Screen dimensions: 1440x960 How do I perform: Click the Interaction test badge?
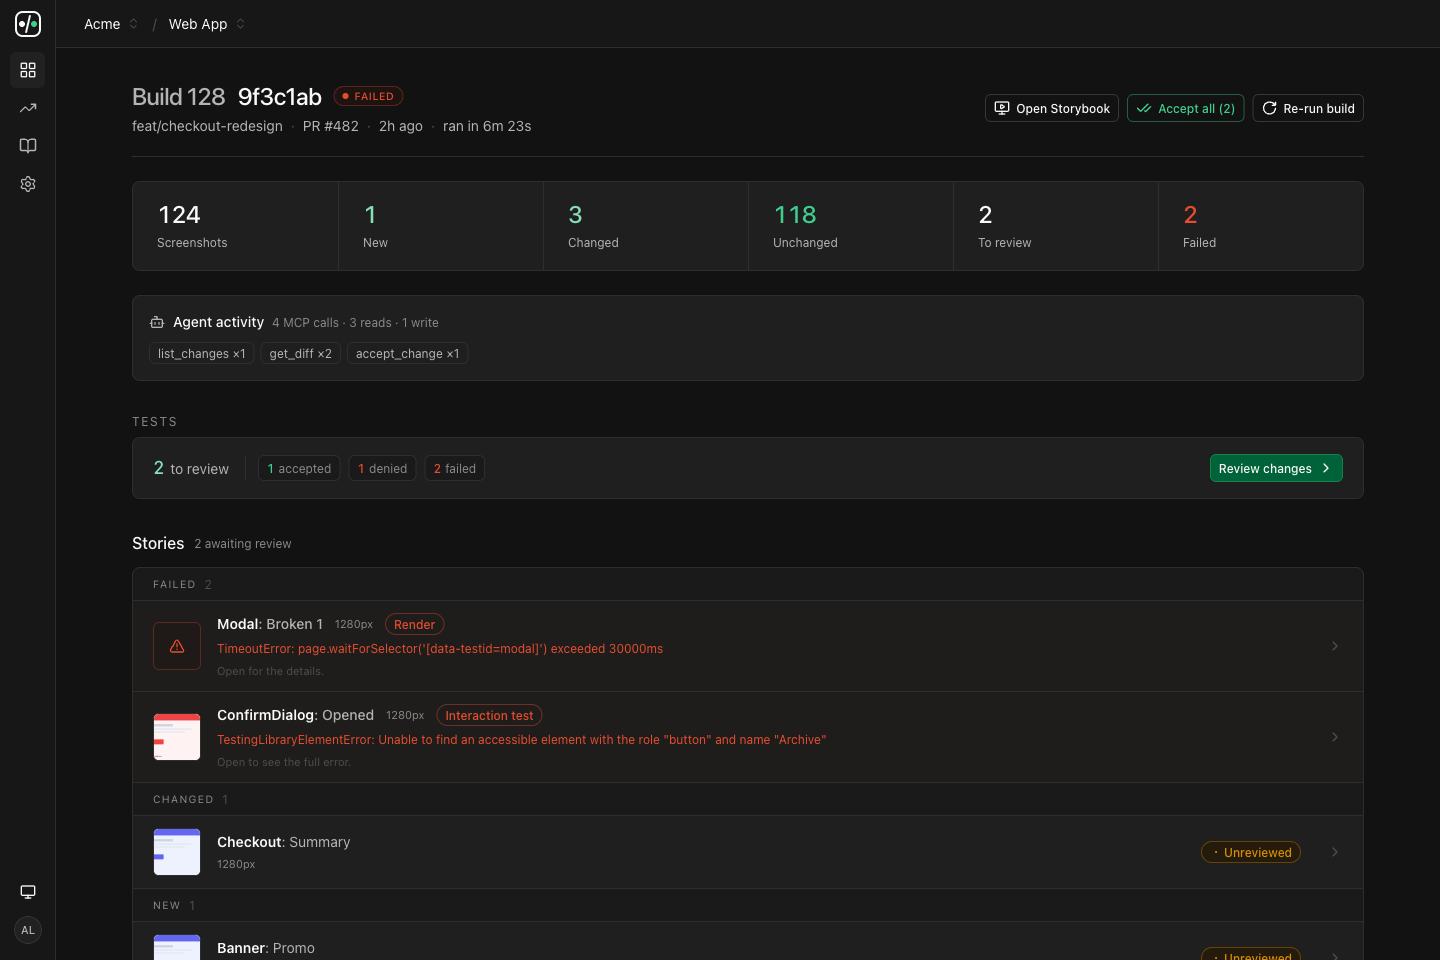[x=489, y=715]
